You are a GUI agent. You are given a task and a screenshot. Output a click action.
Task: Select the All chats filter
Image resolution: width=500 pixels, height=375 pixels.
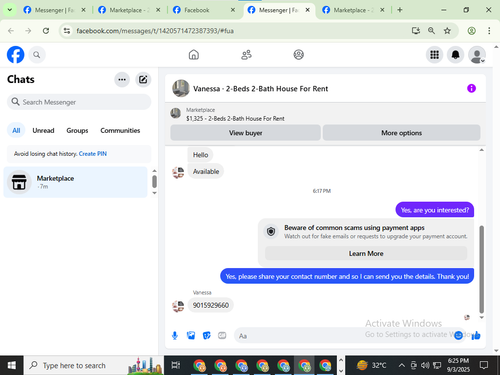coord(16,130)
